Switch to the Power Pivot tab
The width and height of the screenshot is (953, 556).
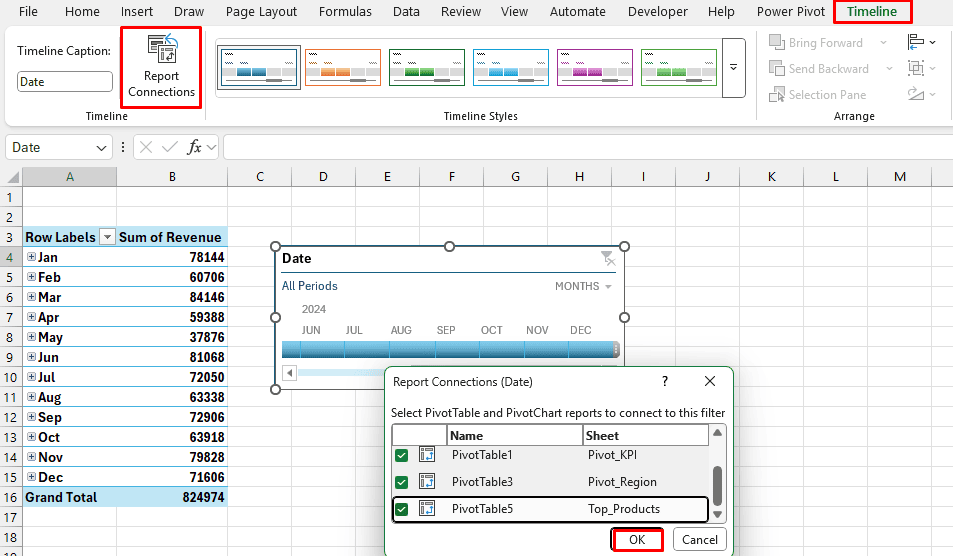(x=791, y=12)
